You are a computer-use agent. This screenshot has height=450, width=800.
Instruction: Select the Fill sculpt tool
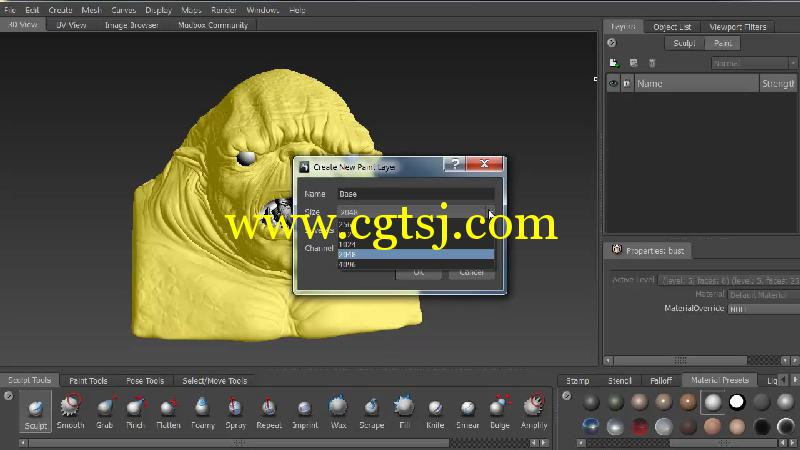click(x=404, y=412)
